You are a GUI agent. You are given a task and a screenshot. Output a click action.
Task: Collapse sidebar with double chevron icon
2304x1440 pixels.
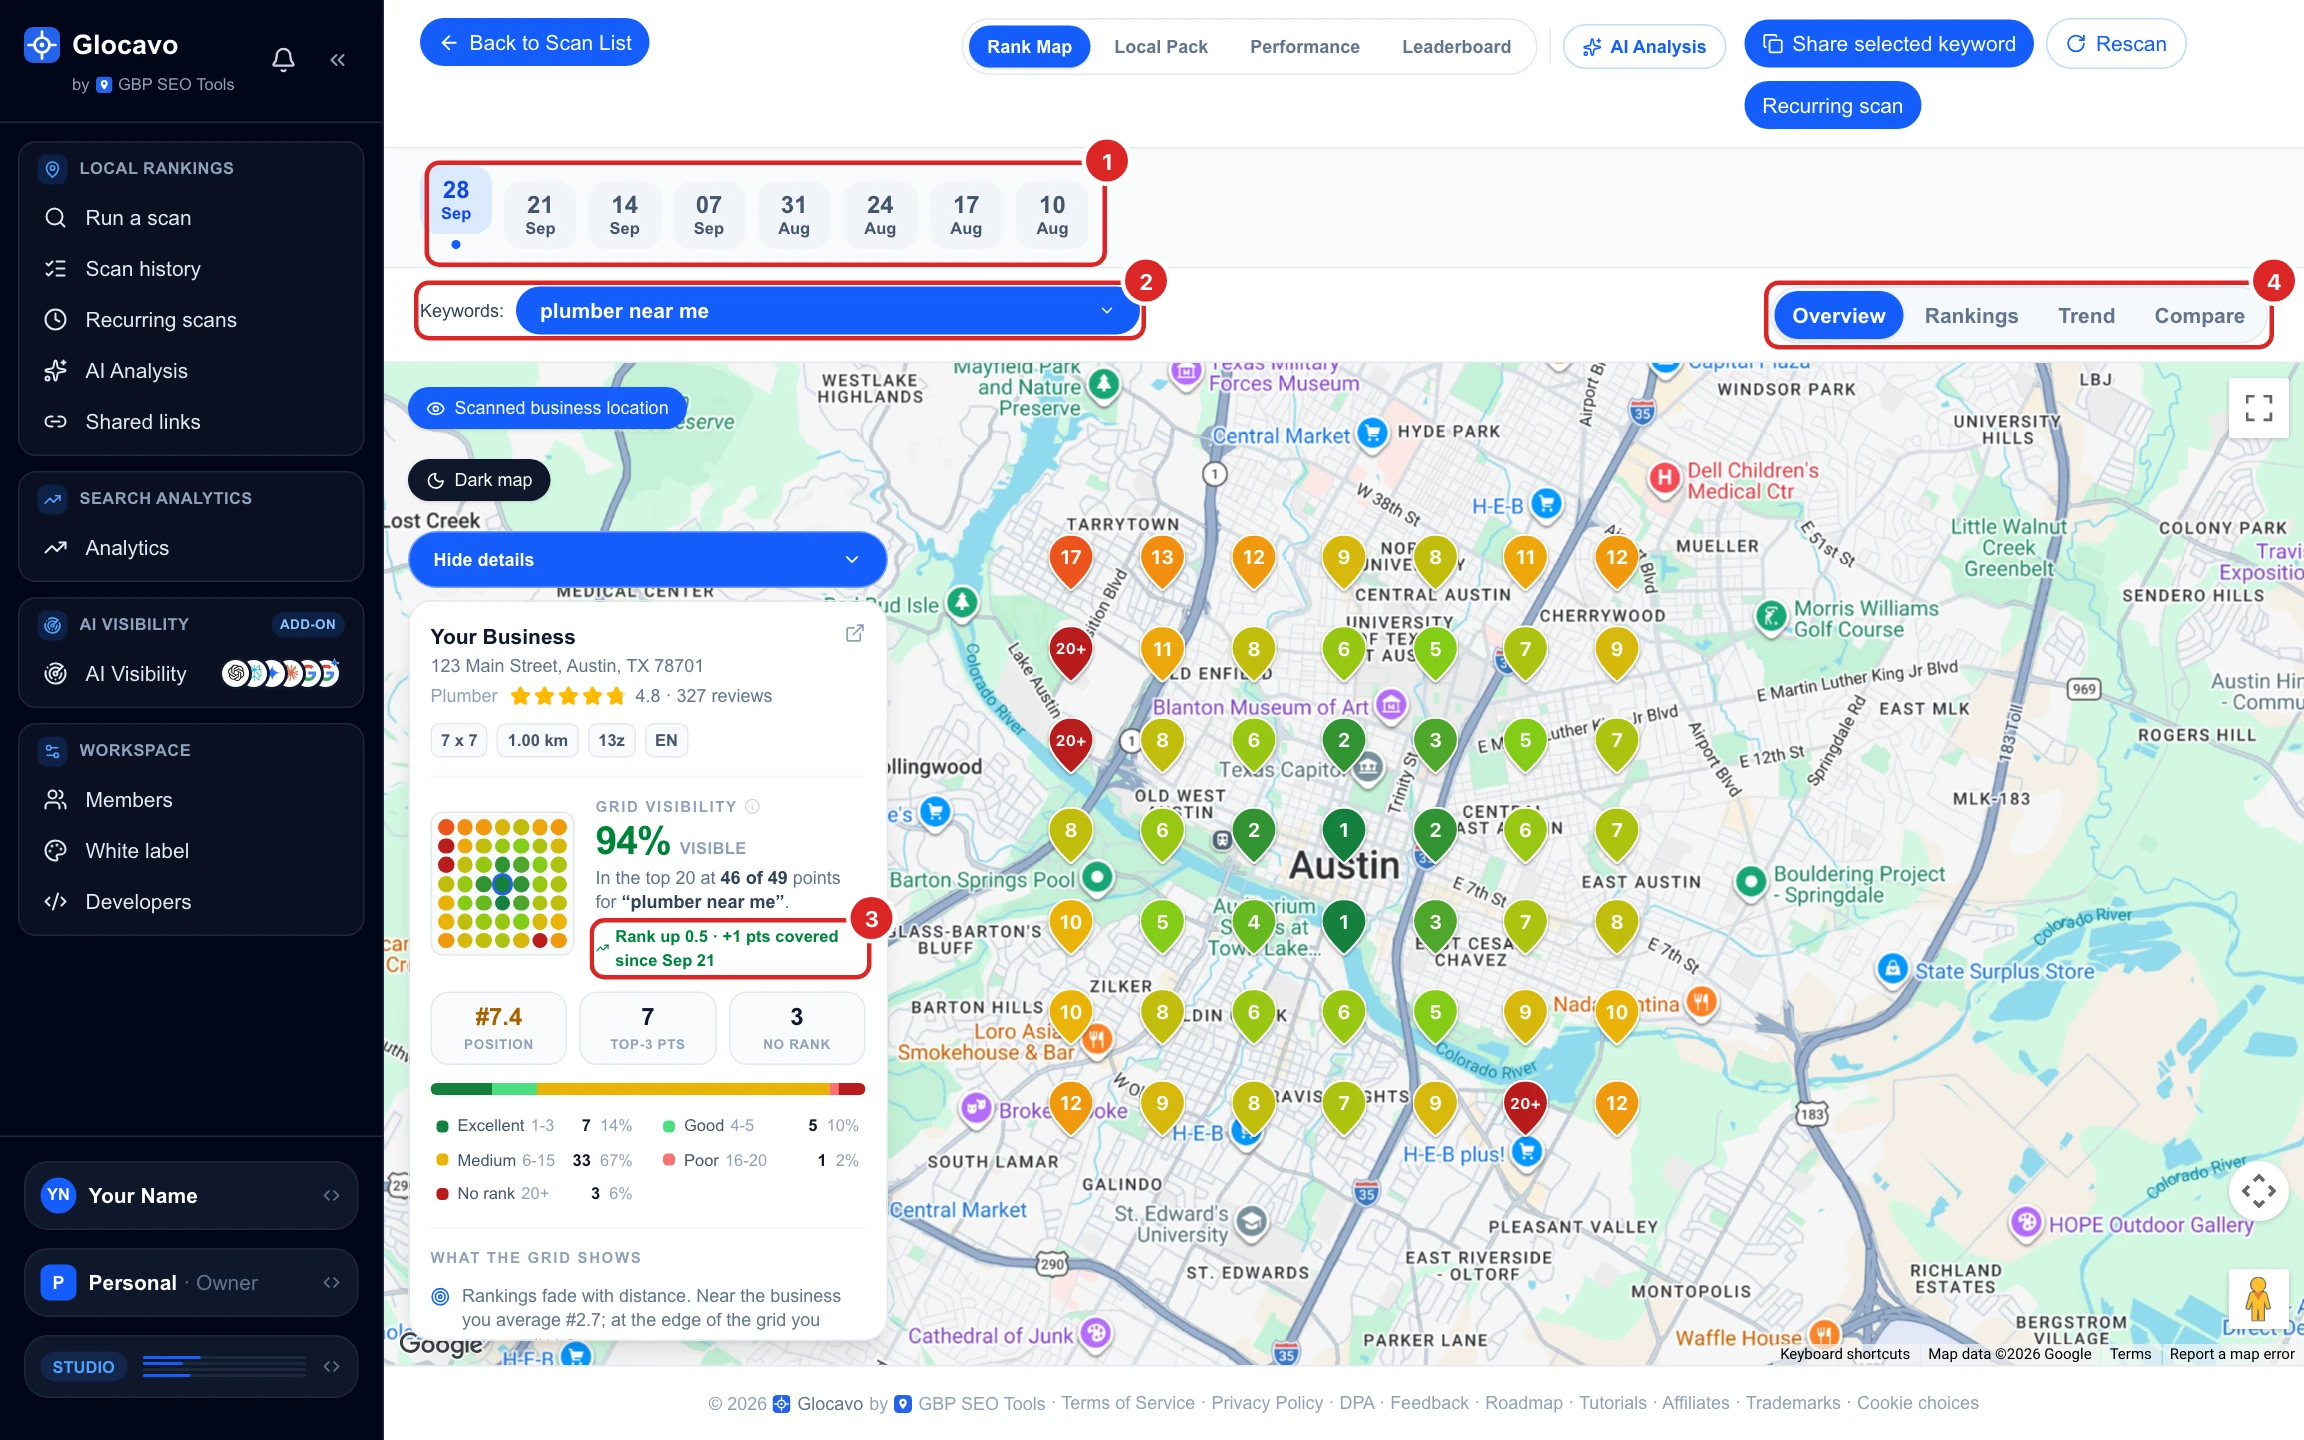pos(338,60)
